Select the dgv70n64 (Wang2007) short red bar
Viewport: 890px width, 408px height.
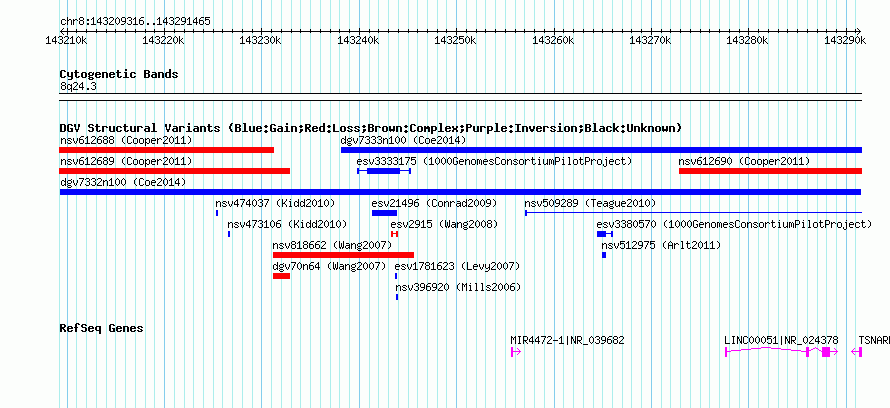(x=282, y=276)
